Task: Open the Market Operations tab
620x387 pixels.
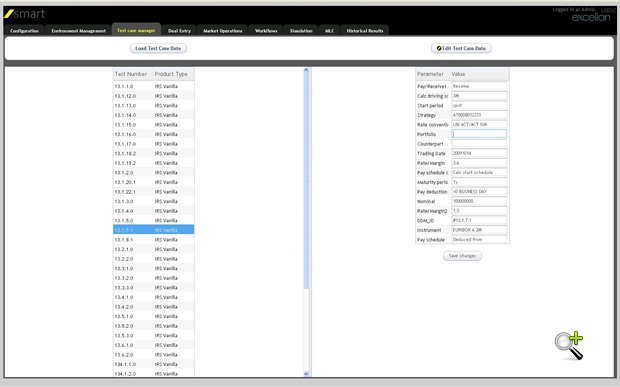Action: click(223, 30)
